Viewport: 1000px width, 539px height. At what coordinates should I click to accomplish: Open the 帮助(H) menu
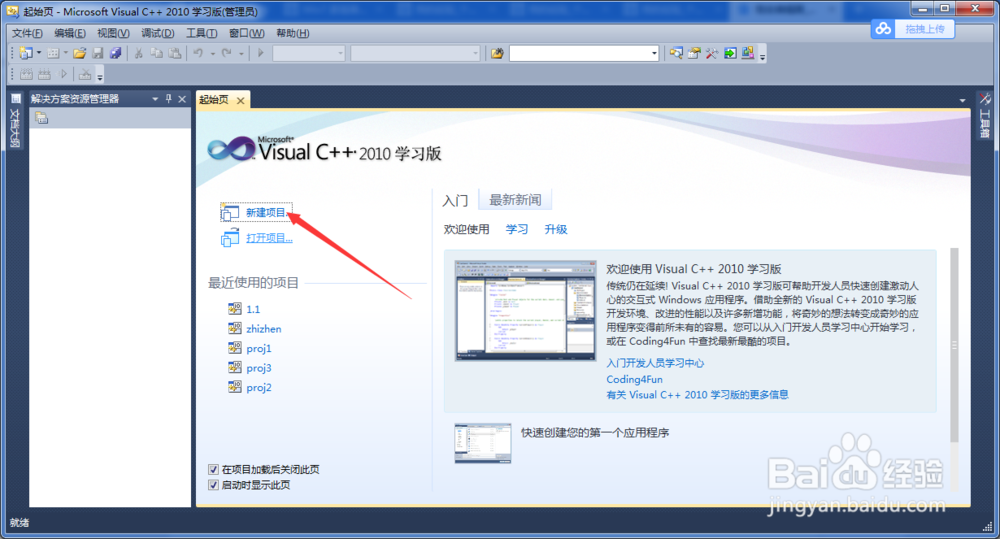(x=293, y=33)
